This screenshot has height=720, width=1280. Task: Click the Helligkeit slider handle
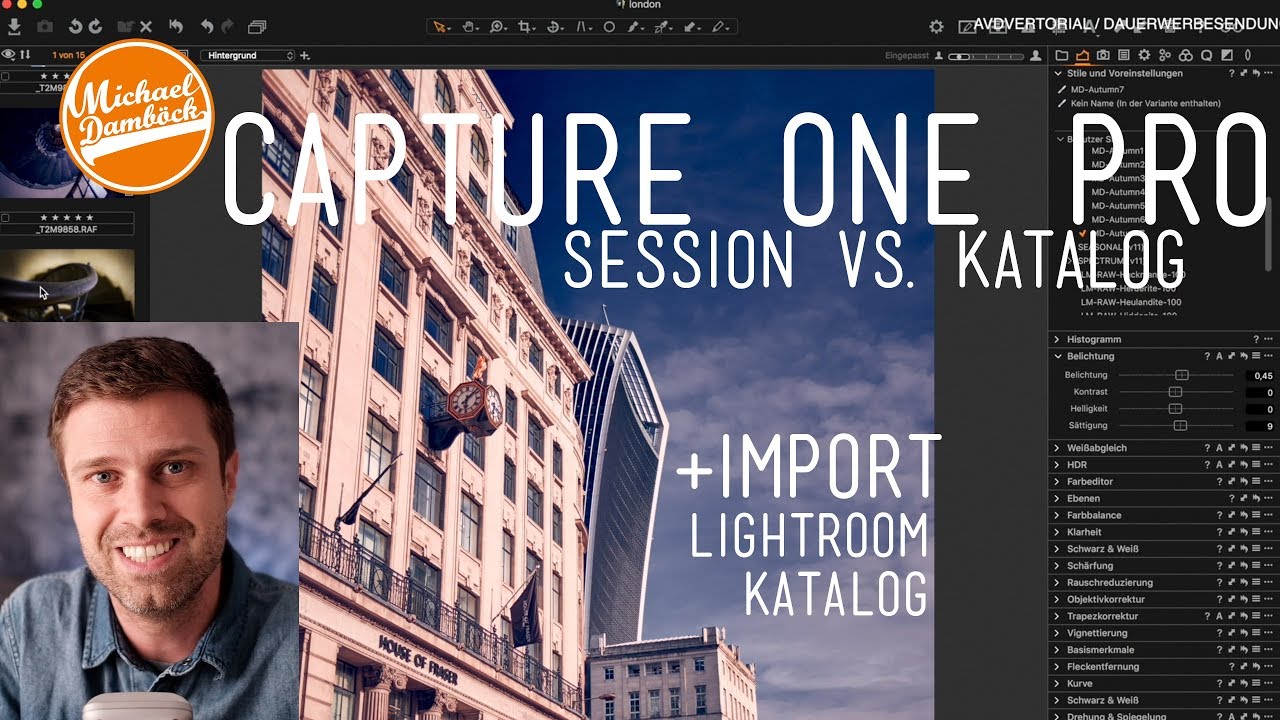(1175, 409)
